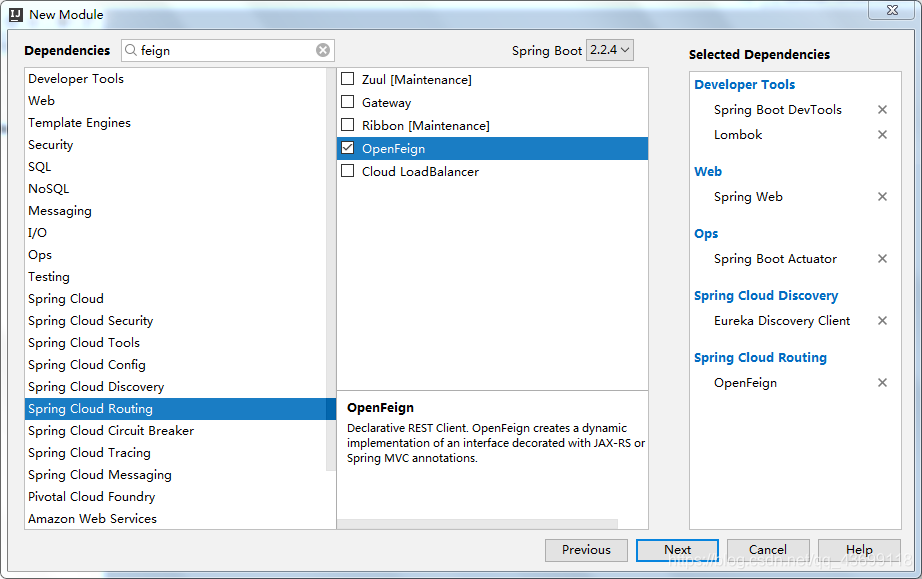Click the search magnifier icon

click(131, 51)
